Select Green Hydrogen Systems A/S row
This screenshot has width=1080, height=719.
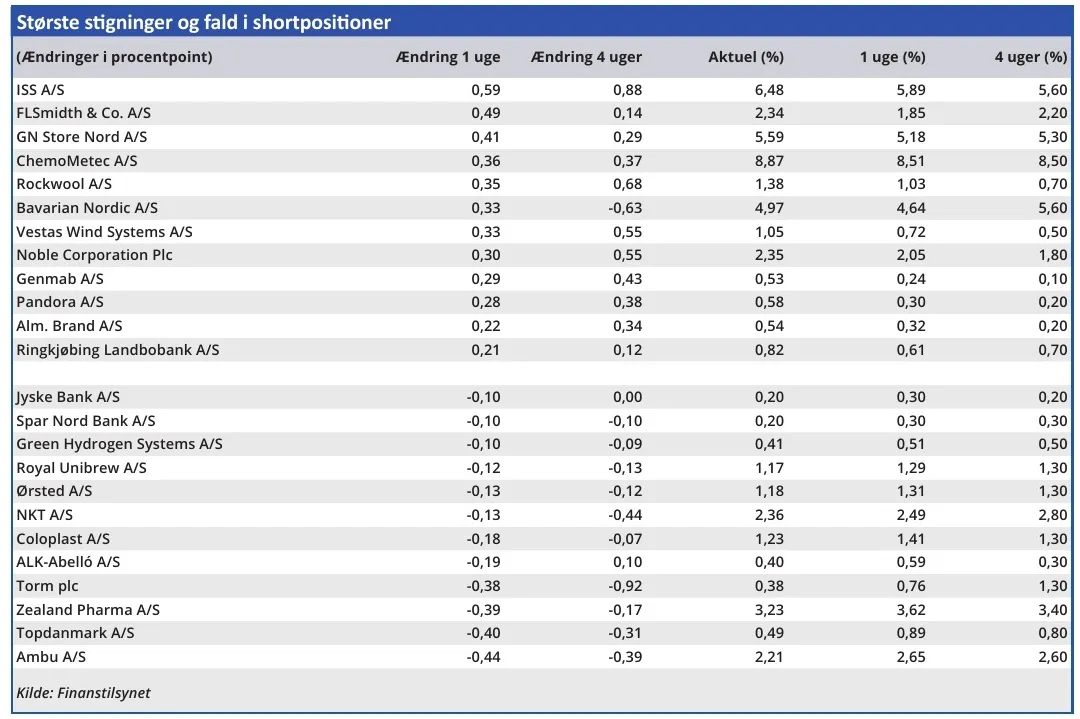(119, 444)
